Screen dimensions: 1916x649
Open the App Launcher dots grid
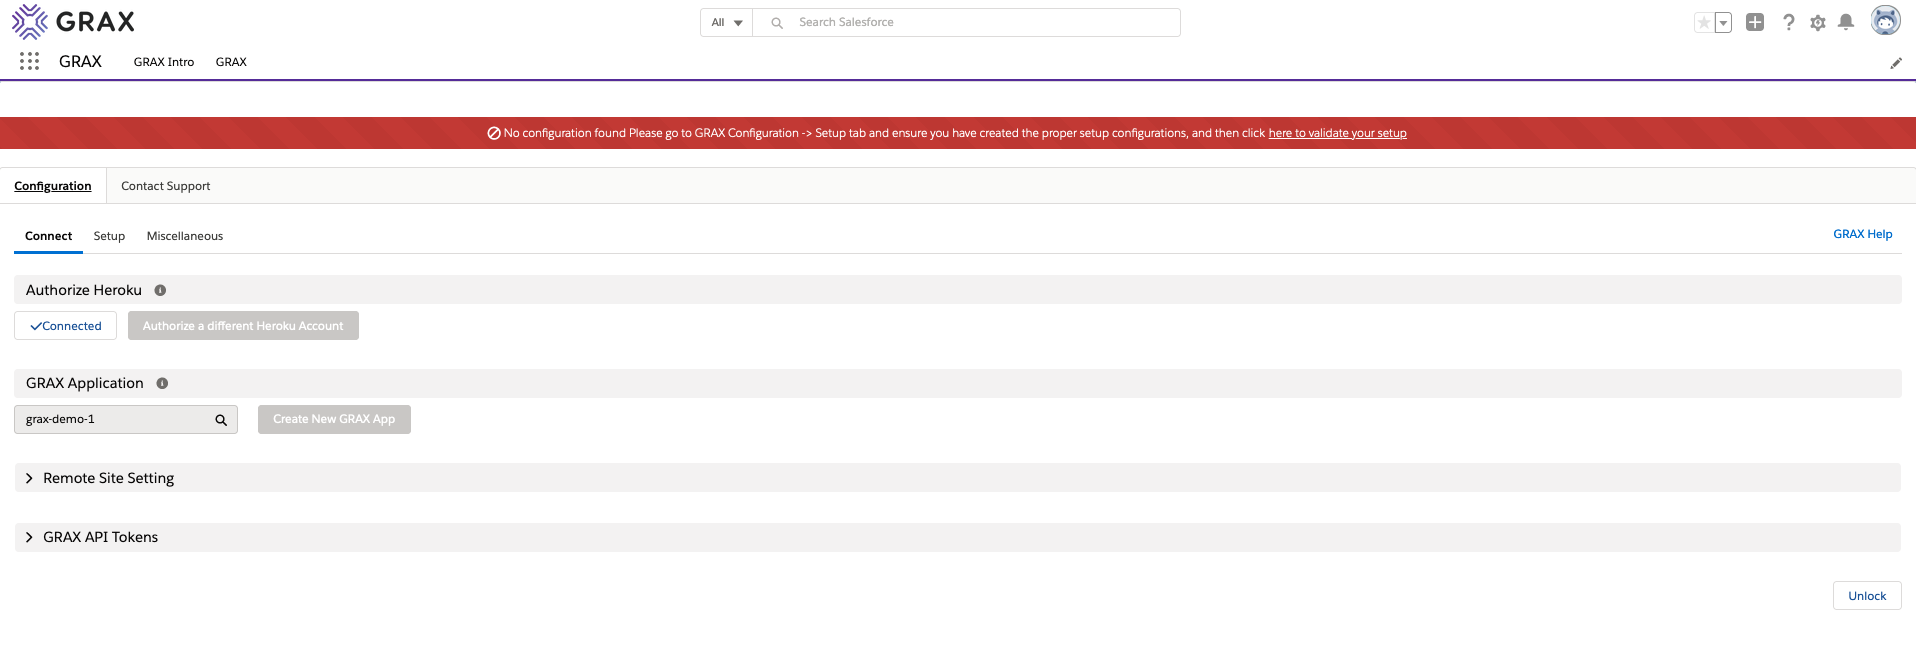click(x=30, y=61)
